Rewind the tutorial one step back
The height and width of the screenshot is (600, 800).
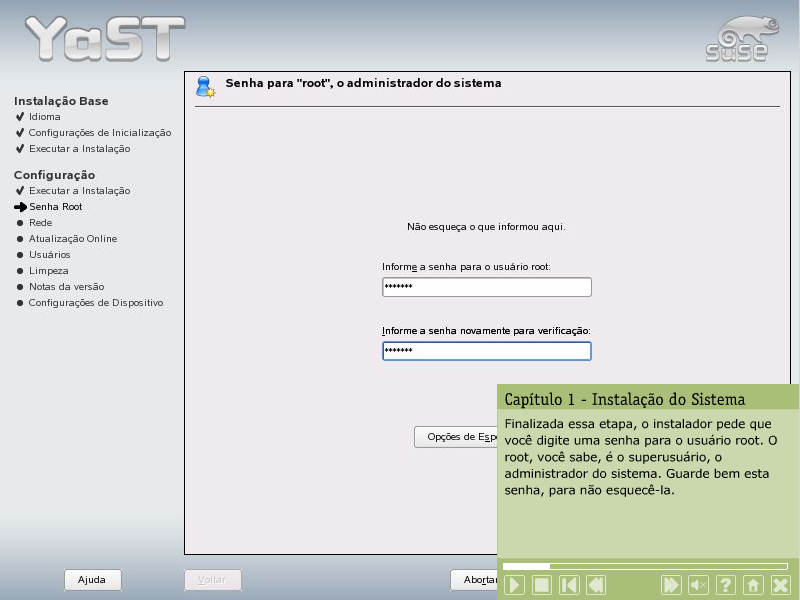pyautogui.click(x=596, y=585)
